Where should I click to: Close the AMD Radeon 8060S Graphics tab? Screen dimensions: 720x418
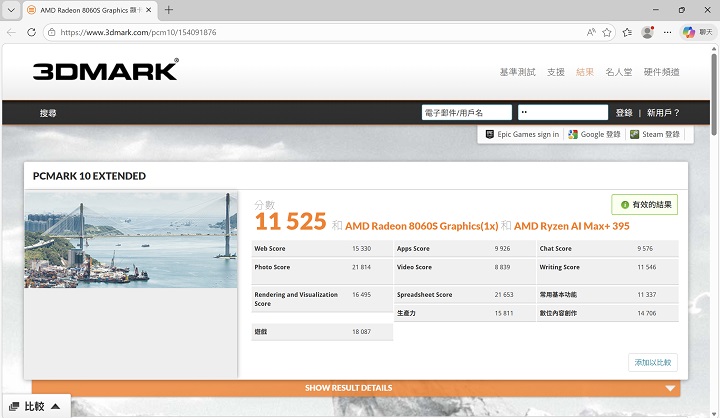click(x=148, y=10)
